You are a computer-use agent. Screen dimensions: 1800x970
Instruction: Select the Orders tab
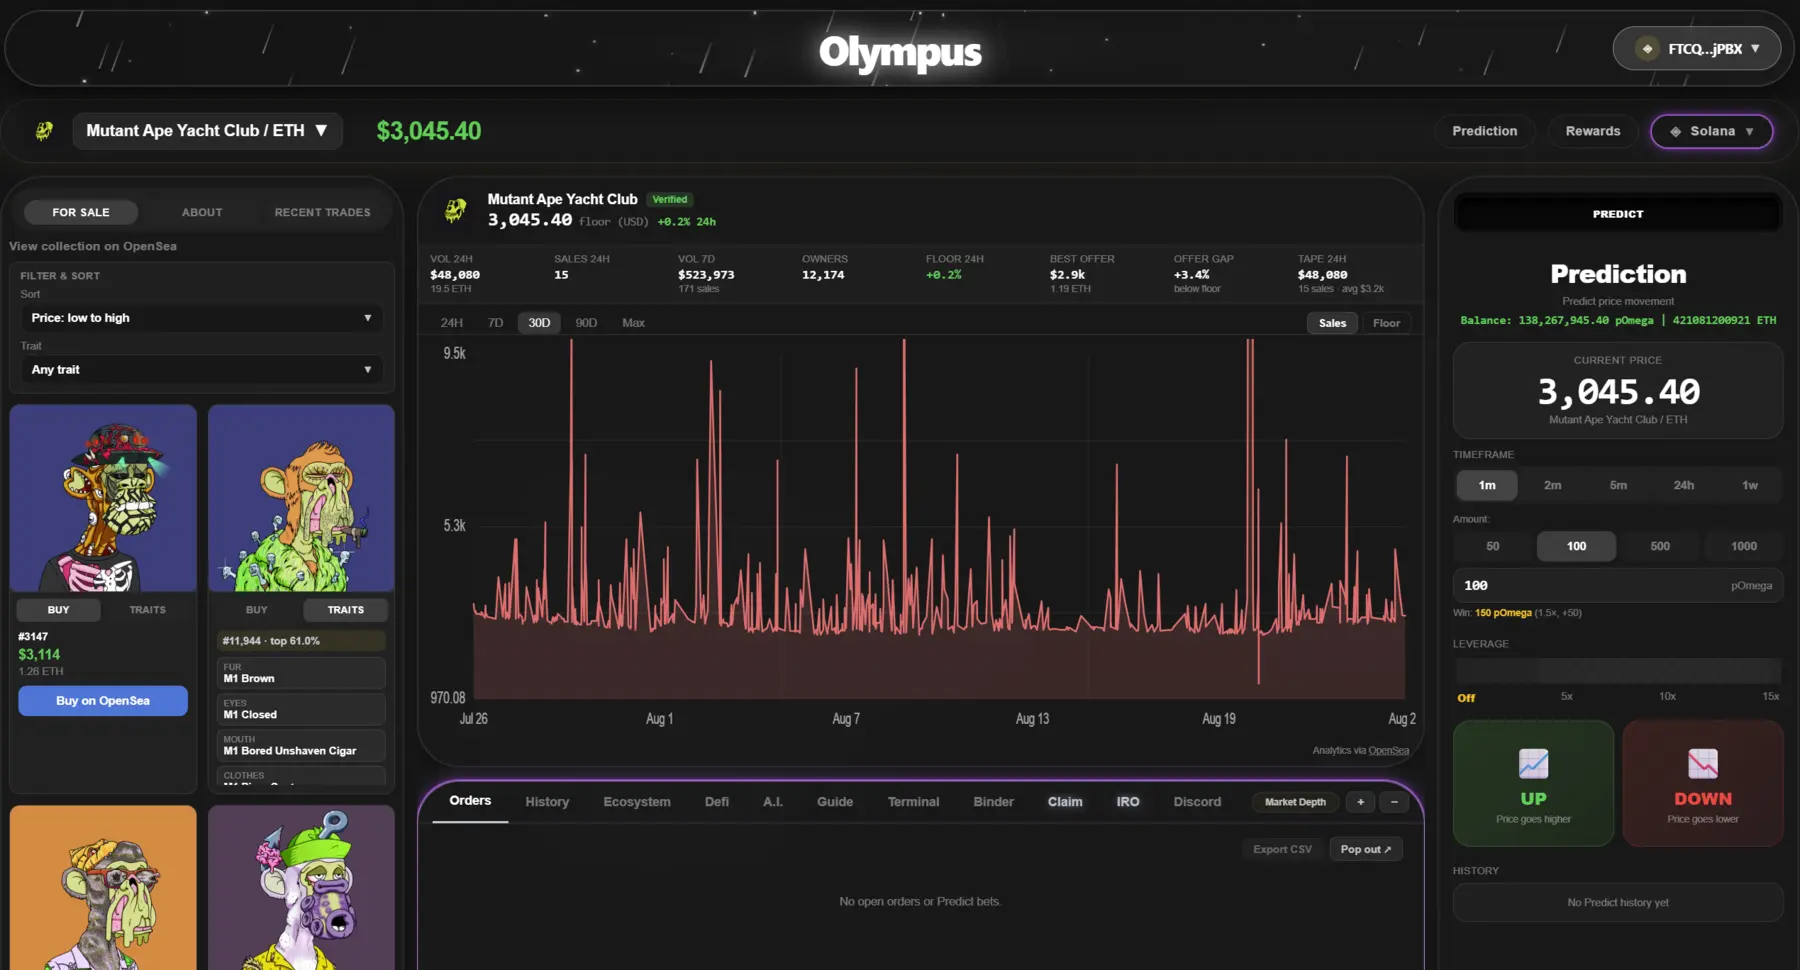click(470, 801)
